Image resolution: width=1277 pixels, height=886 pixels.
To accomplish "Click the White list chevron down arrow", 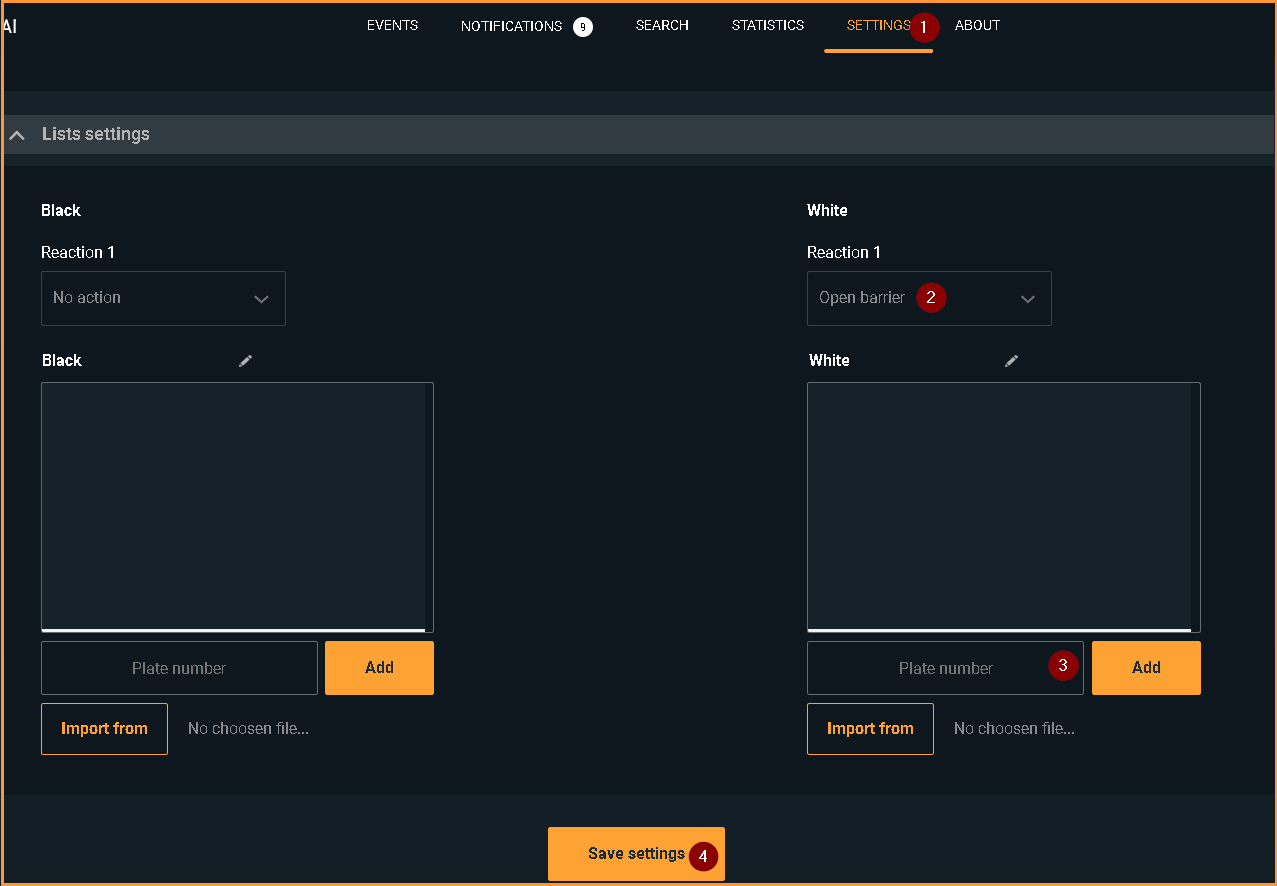I will [1027, 299].
